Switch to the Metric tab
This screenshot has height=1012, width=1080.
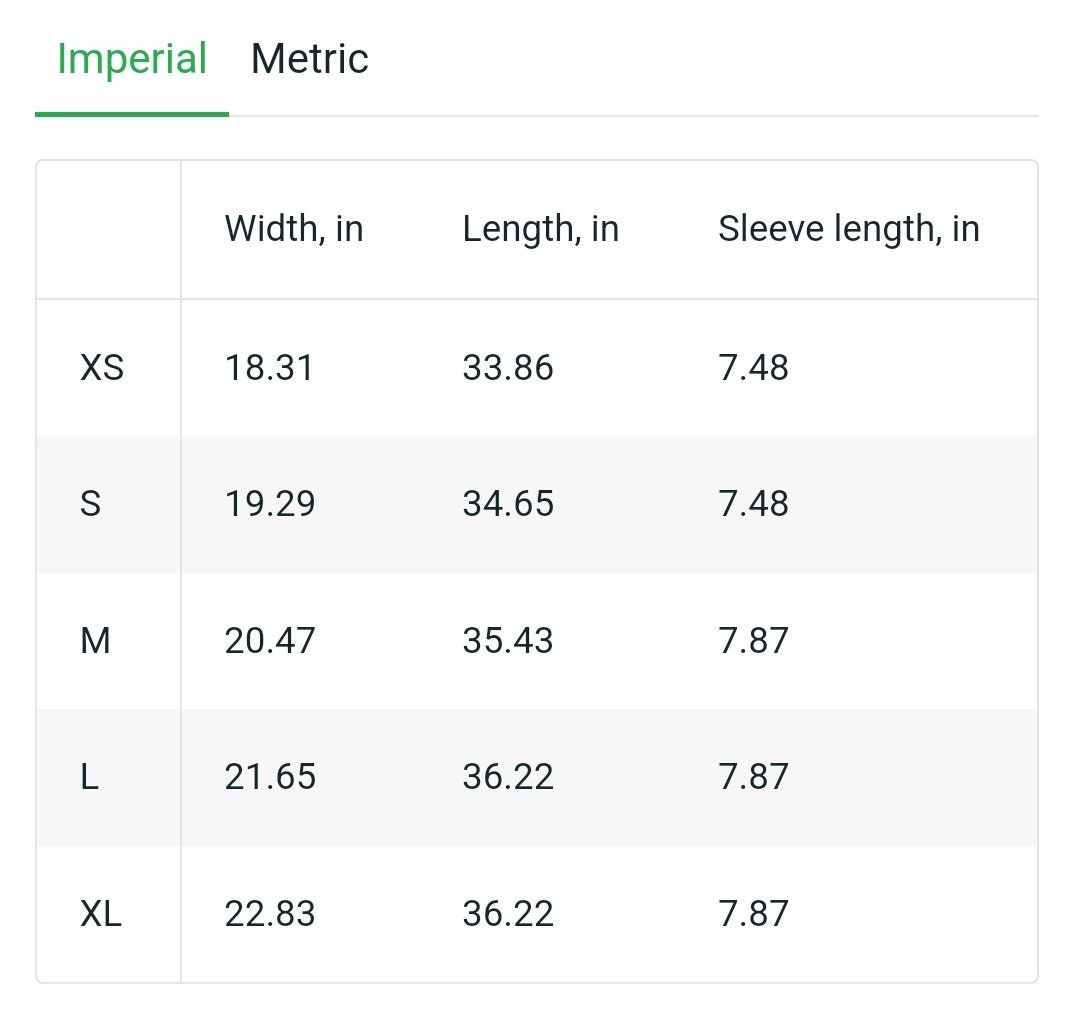[x=309, y=59]
